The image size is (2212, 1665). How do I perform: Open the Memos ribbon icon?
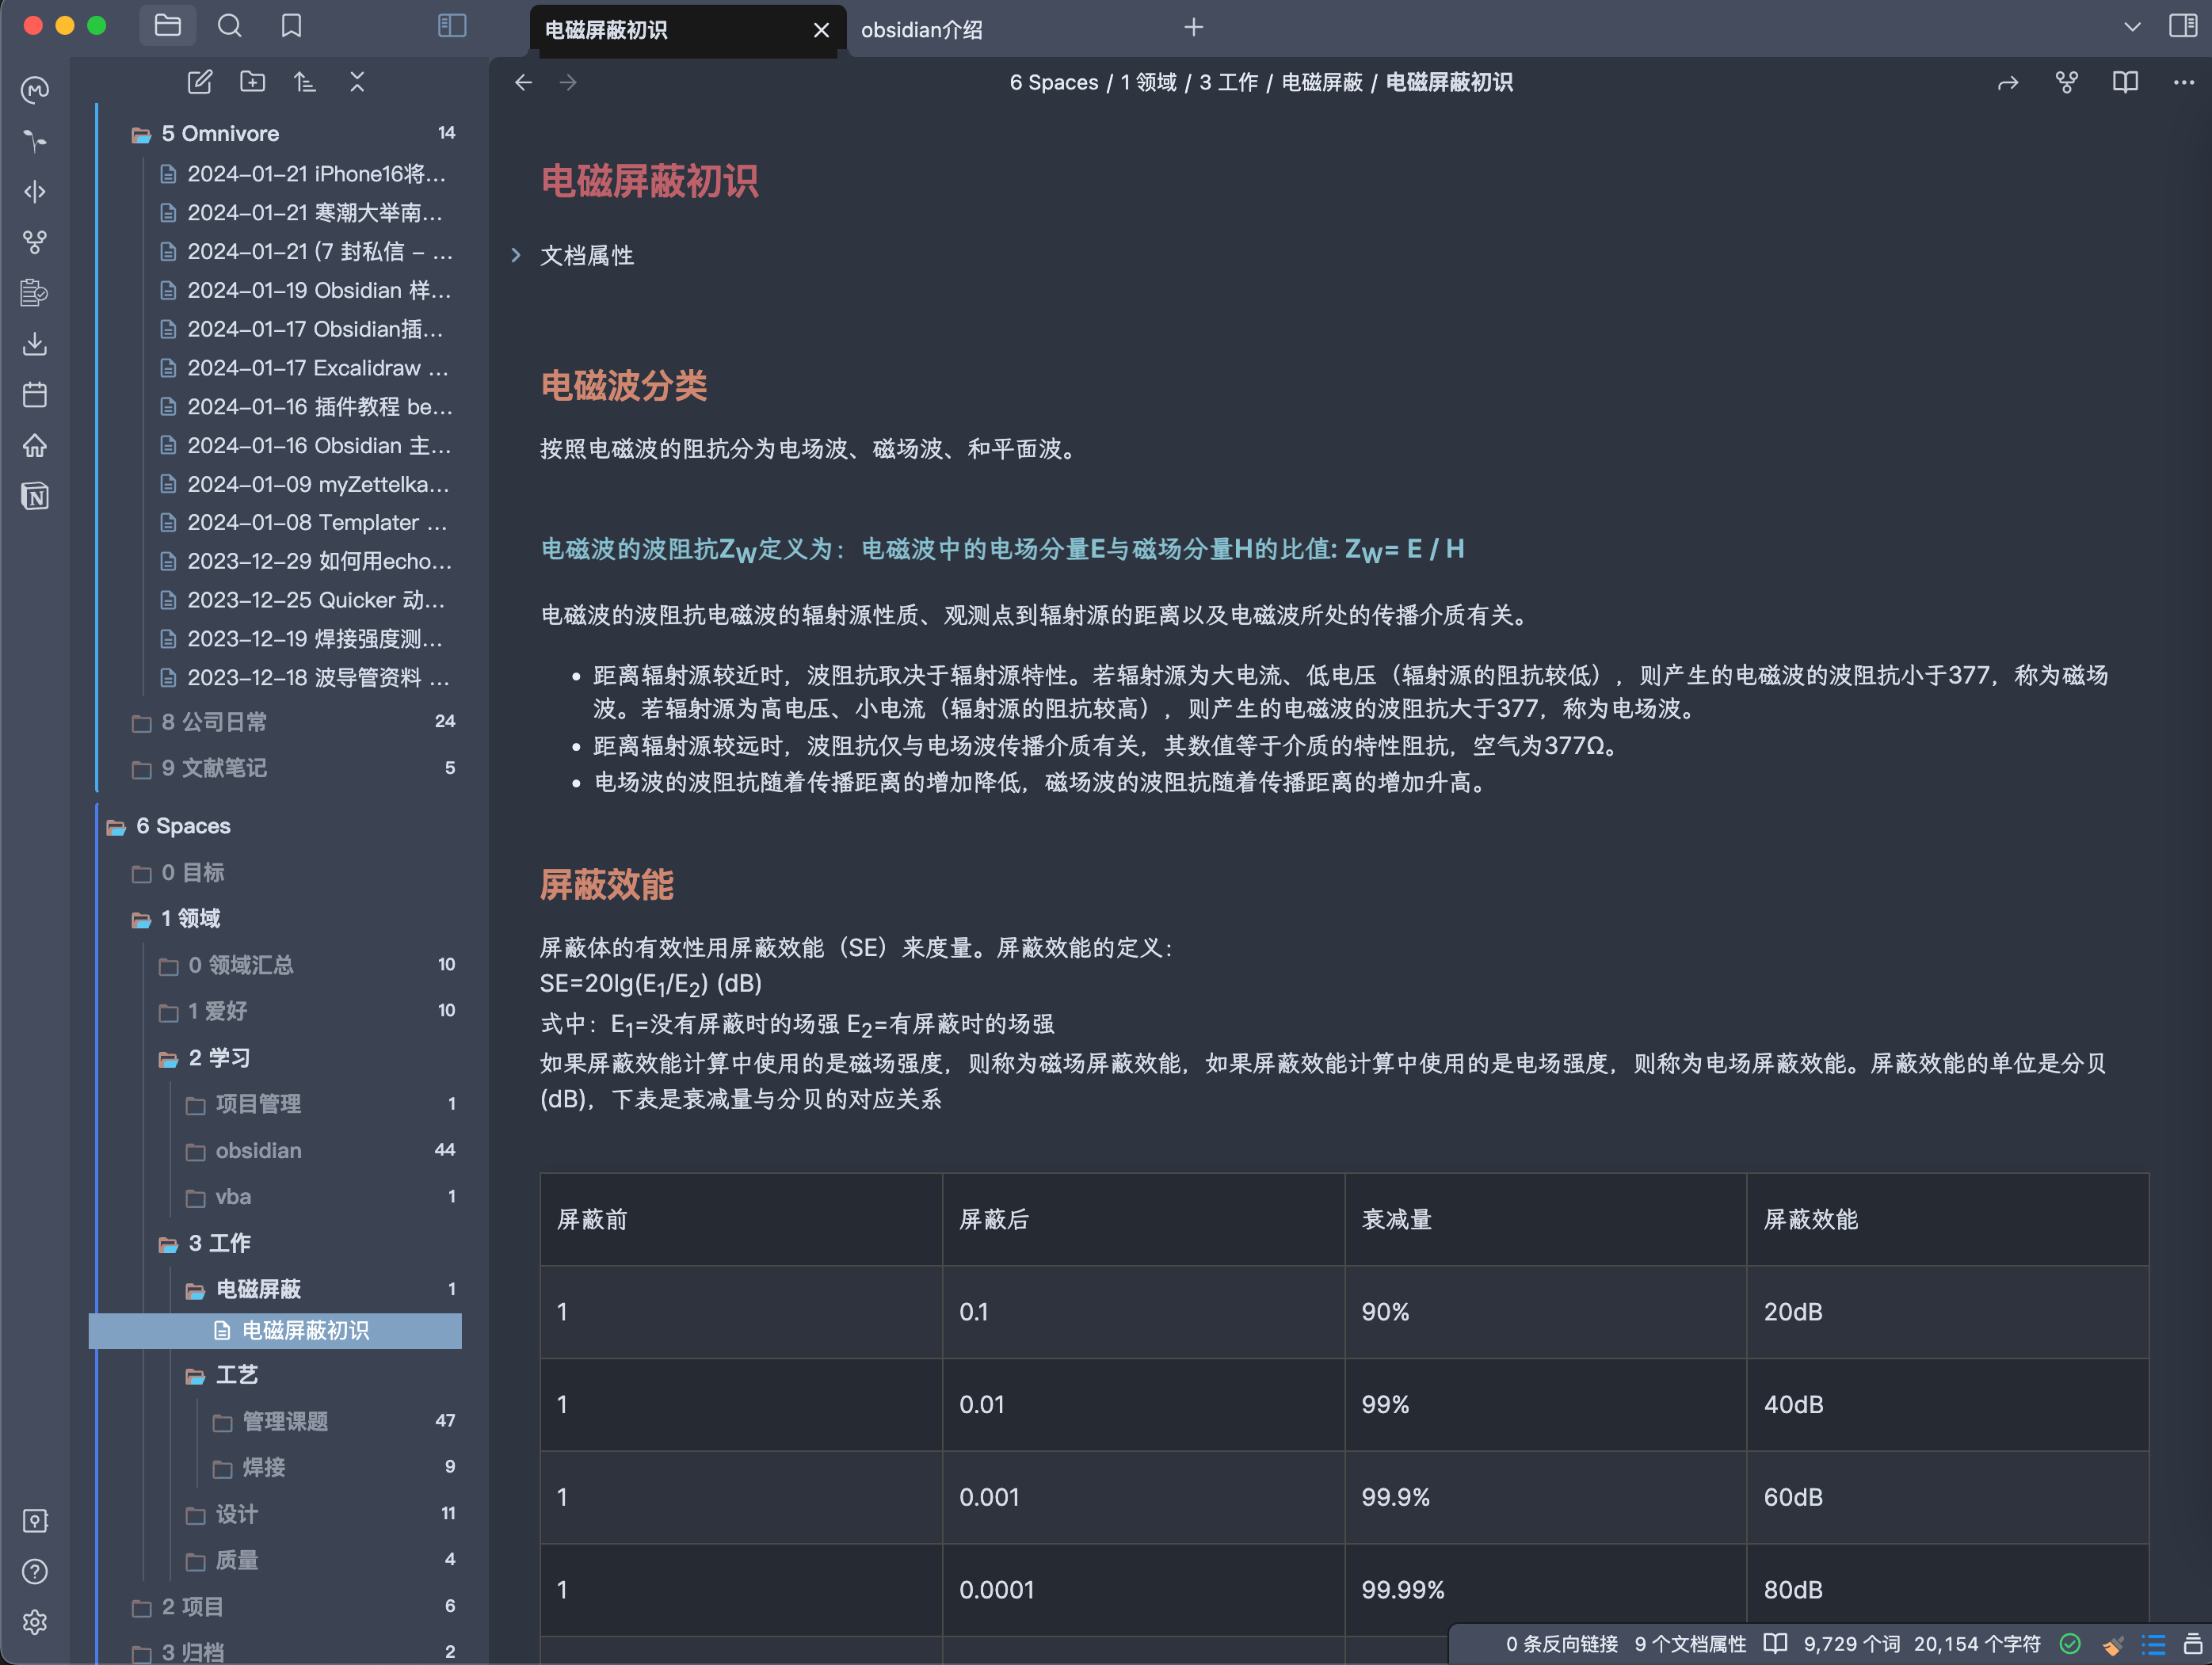pos(35,90)
